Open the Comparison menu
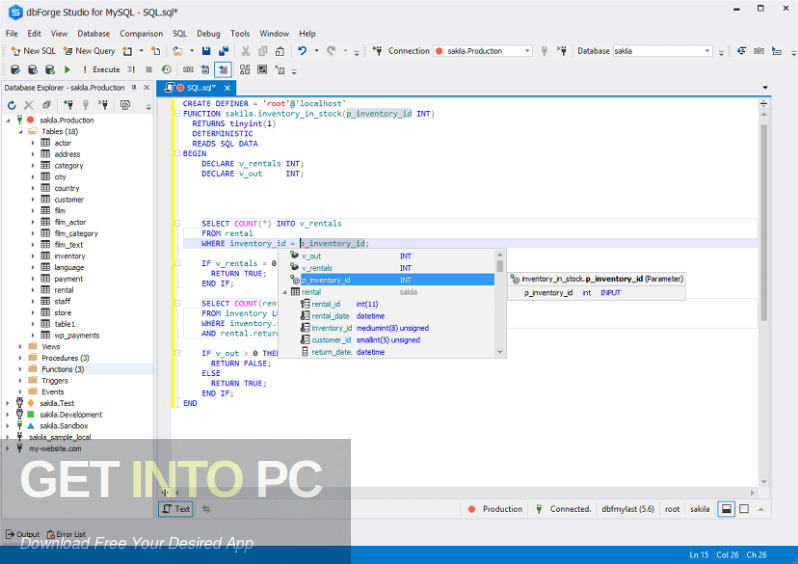Viewport: 798px width, 564px height. click(141, 34)
